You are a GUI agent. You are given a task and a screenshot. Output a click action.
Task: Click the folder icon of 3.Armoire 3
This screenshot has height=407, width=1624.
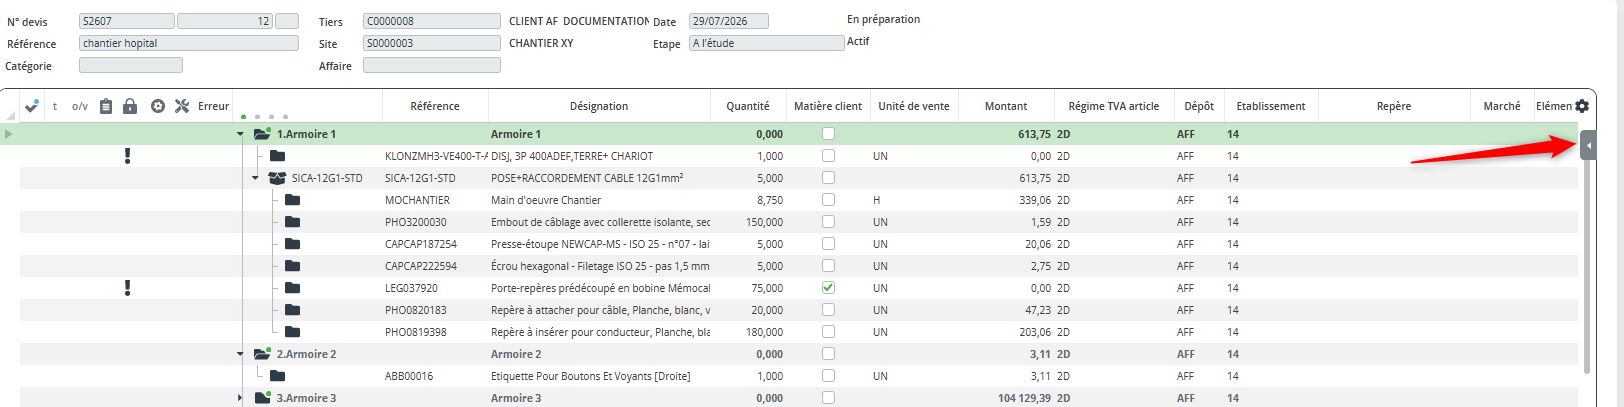click(263, 398)
